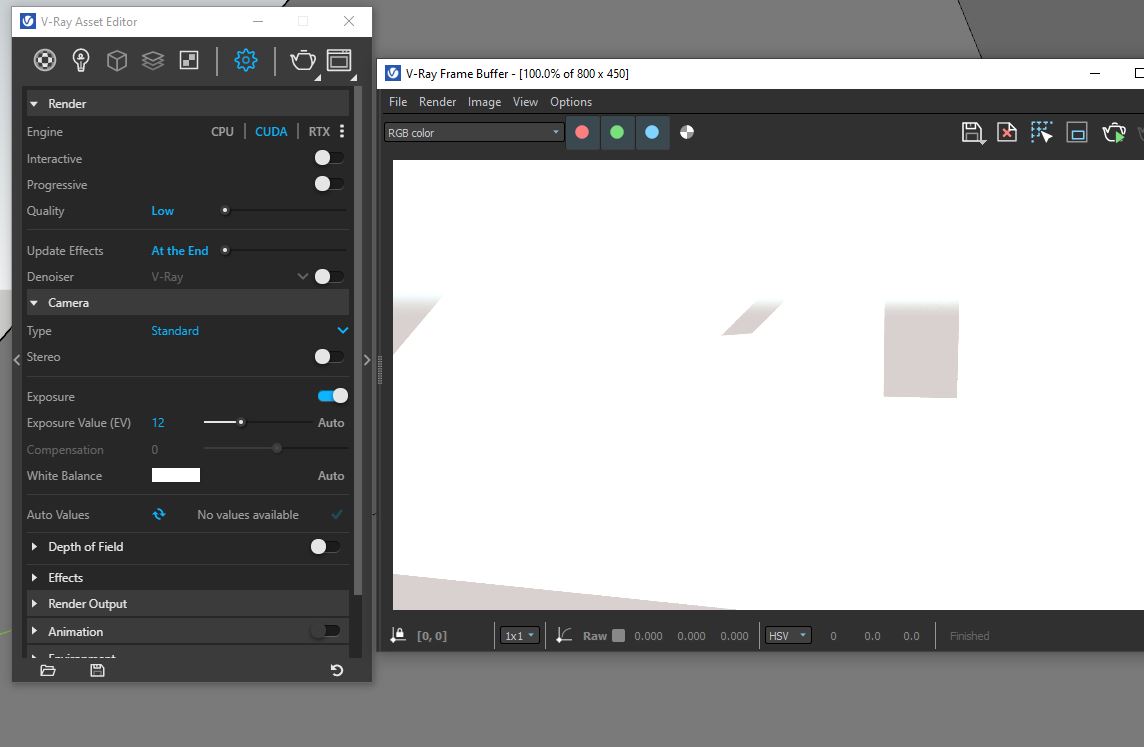Open View menu in Frame Buffer
Viewport: 1144px width, 747px height.
[525, 101]
